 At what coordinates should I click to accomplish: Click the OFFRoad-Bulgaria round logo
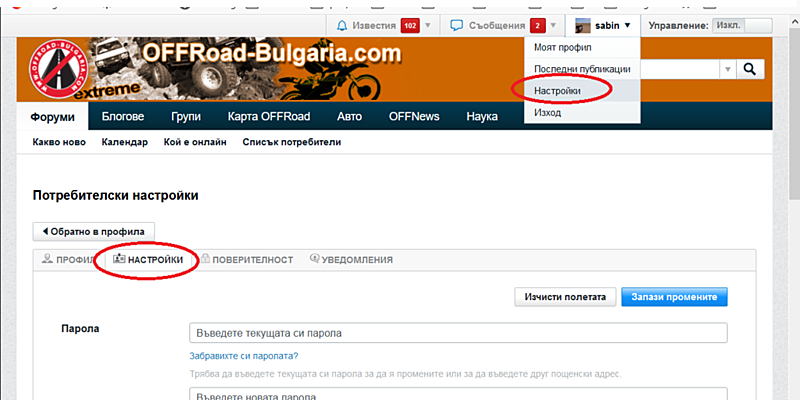pos(59,69)
